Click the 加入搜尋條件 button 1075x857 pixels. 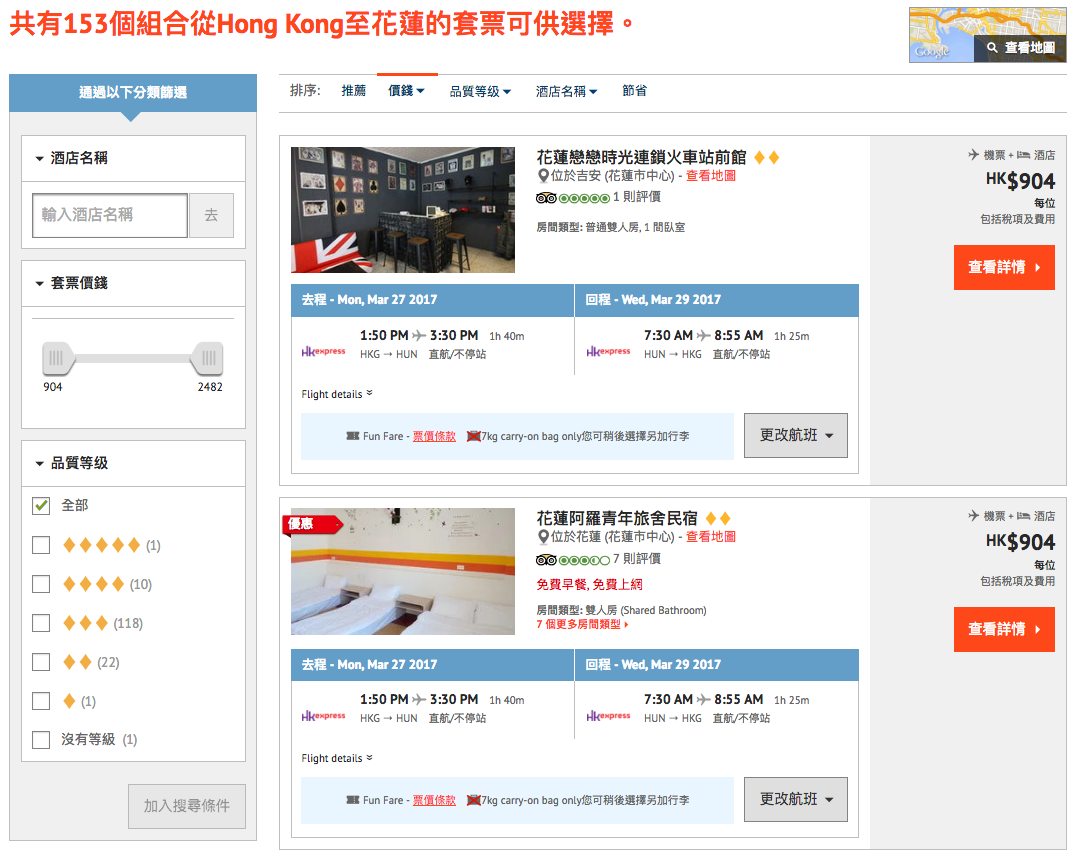[186, 806]
